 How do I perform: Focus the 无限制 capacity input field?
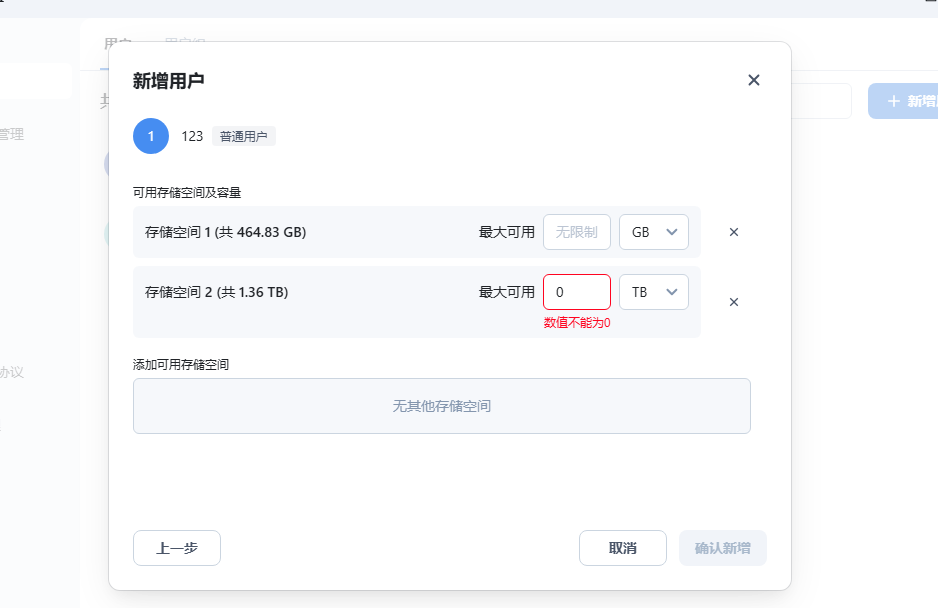[x=577, y=232]
